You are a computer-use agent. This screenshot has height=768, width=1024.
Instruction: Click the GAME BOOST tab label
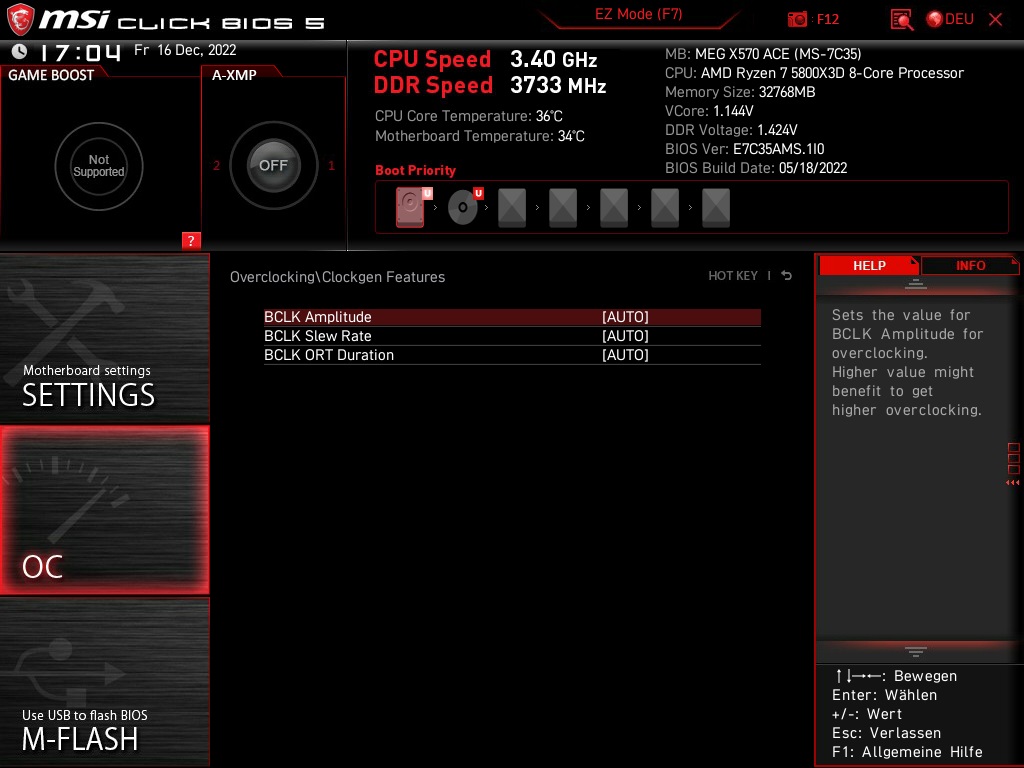click(x=51, y=75)
